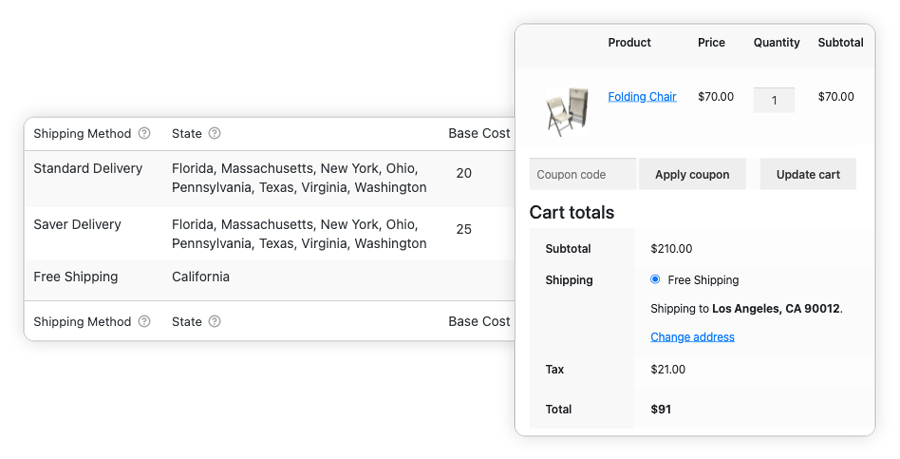Click the quantity field for Folding Chair
The width and height of the screenshot is (900, 459).
(774, 100)
